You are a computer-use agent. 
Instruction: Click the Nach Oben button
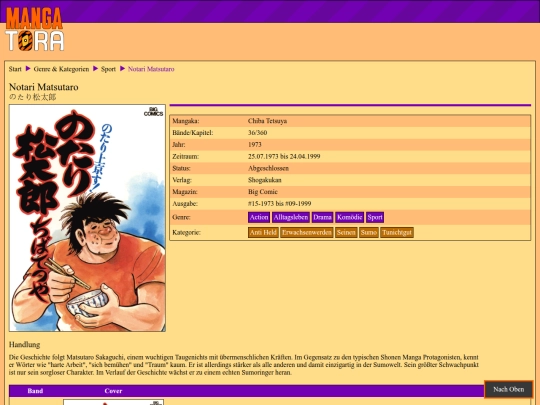coord(509,390)
